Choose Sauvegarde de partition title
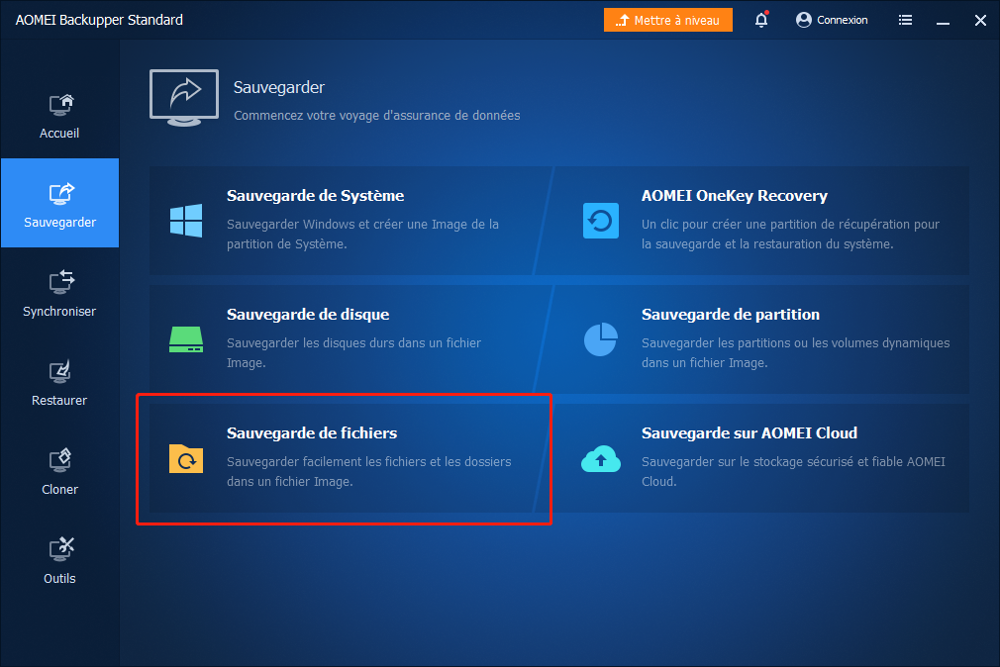The width and height of the screenshot is (1000, 667). pyautogui.click(x=730, y=314)
